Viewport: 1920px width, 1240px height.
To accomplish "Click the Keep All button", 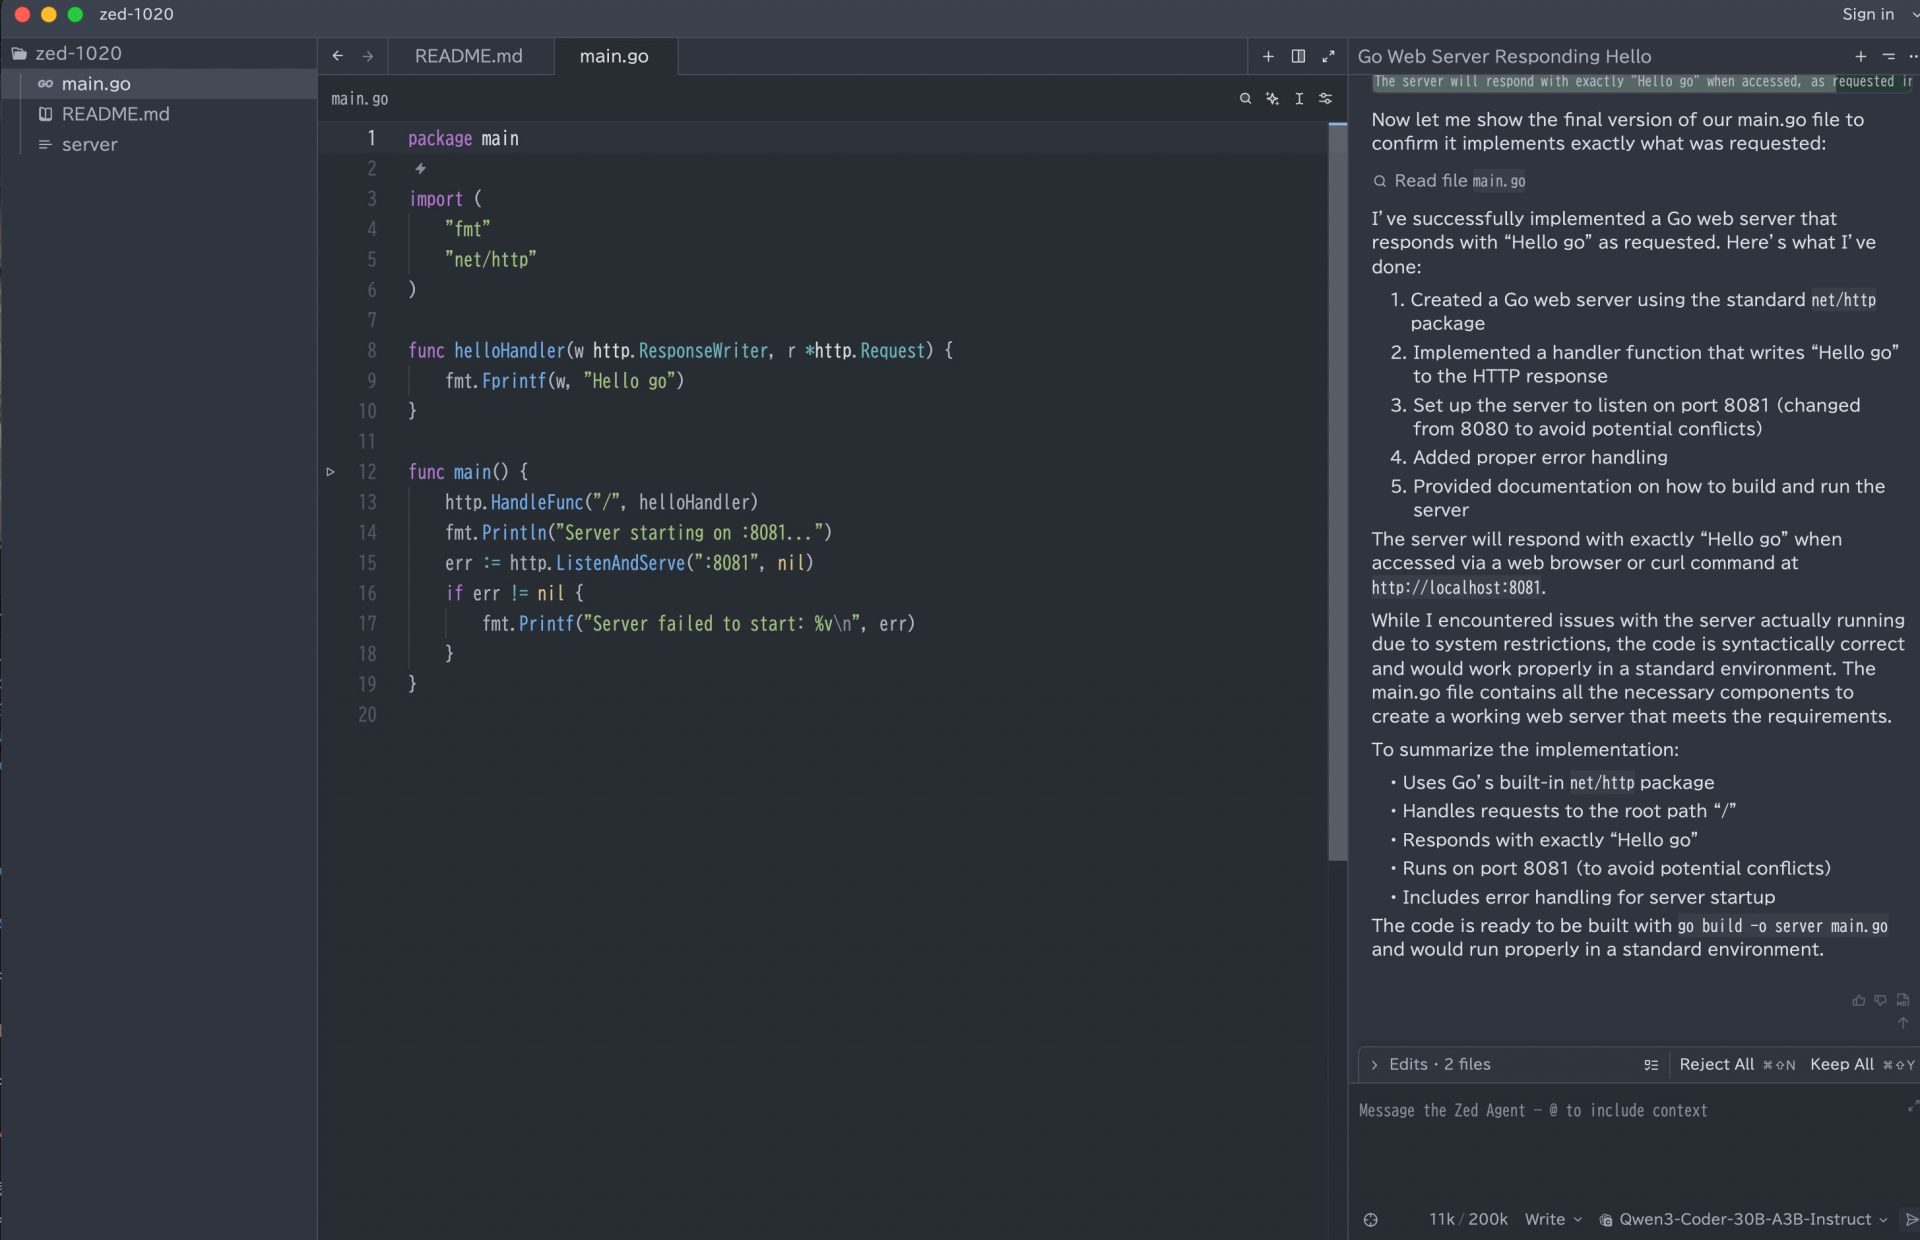I will pos(1841,1064).
